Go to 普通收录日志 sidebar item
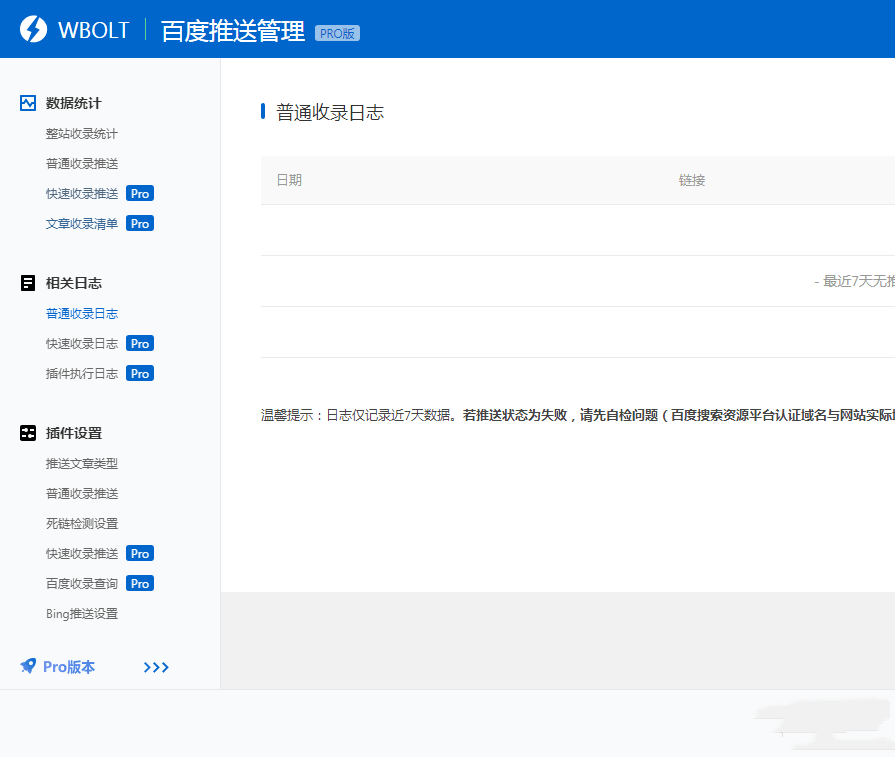Image resolution: width=895 pixels, height=757 pixels. [82, 314]
